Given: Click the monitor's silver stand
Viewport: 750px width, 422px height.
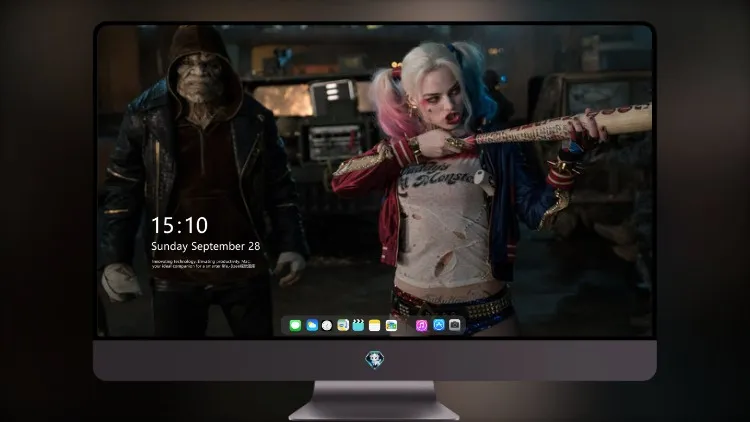Looking at the screenshot, I should click(x=374, y=400).
